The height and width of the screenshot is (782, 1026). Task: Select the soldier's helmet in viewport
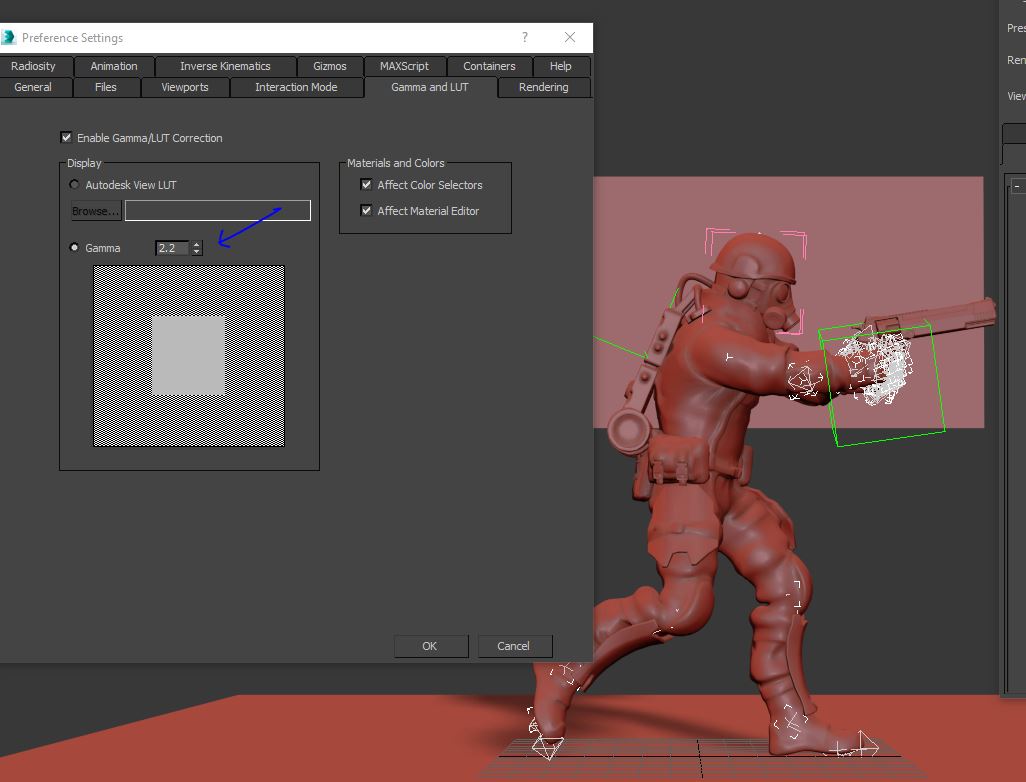click(752, 257)
